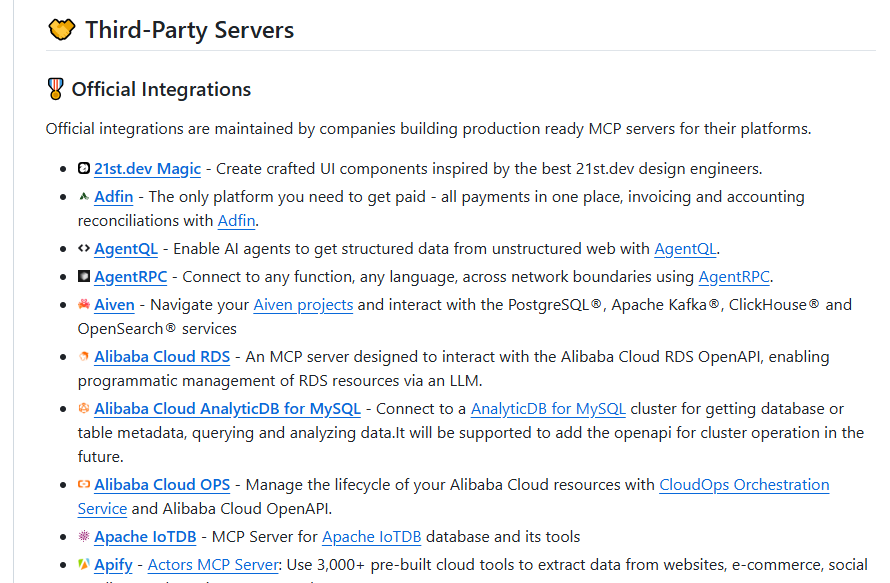890x583 pixels.
Task: Click the text 'OpenSearch® services'
Action: coord(157,328)
